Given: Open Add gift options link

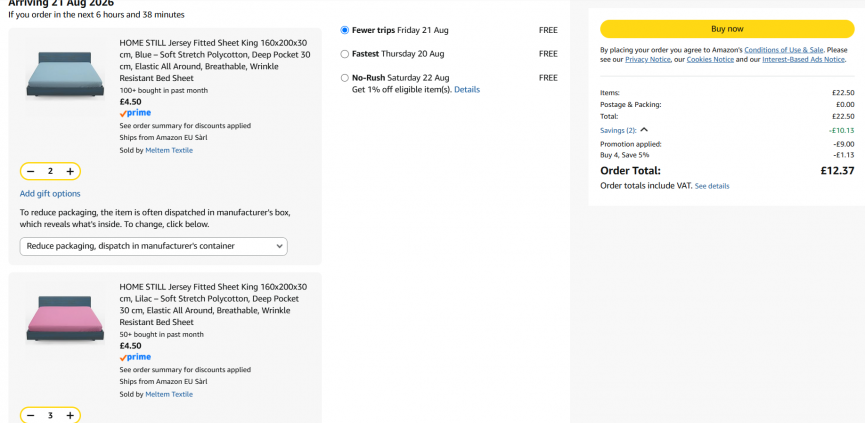Looking at the screenshot, I should [x=50, y=194].
